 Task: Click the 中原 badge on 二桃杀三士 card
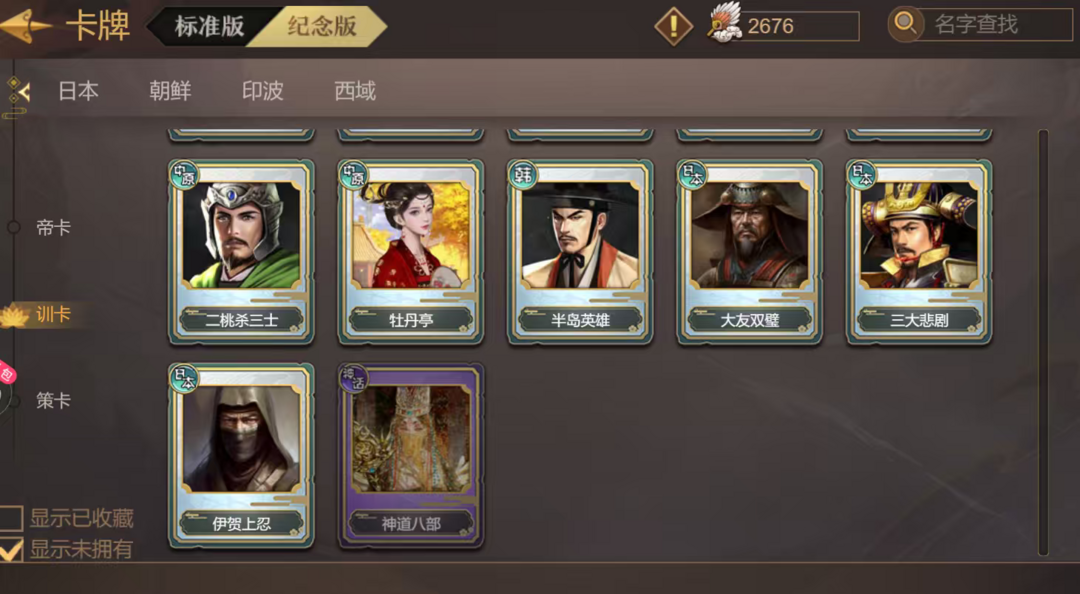click(x=184, y=175)
